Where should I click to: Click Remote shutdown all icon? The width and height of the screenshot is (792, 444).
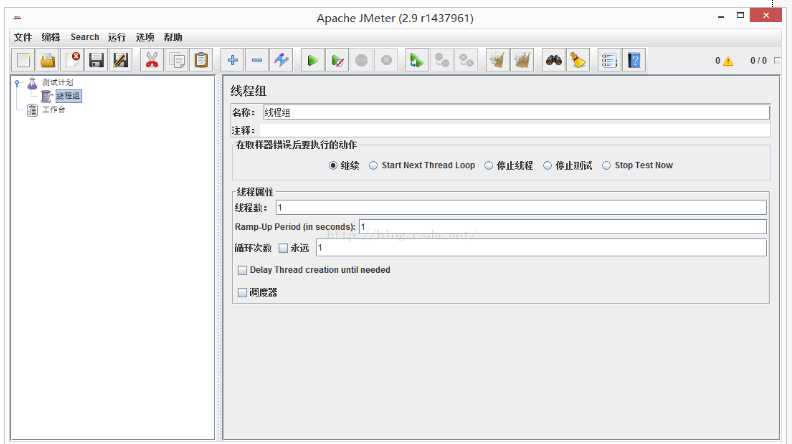tap(466, 61)
